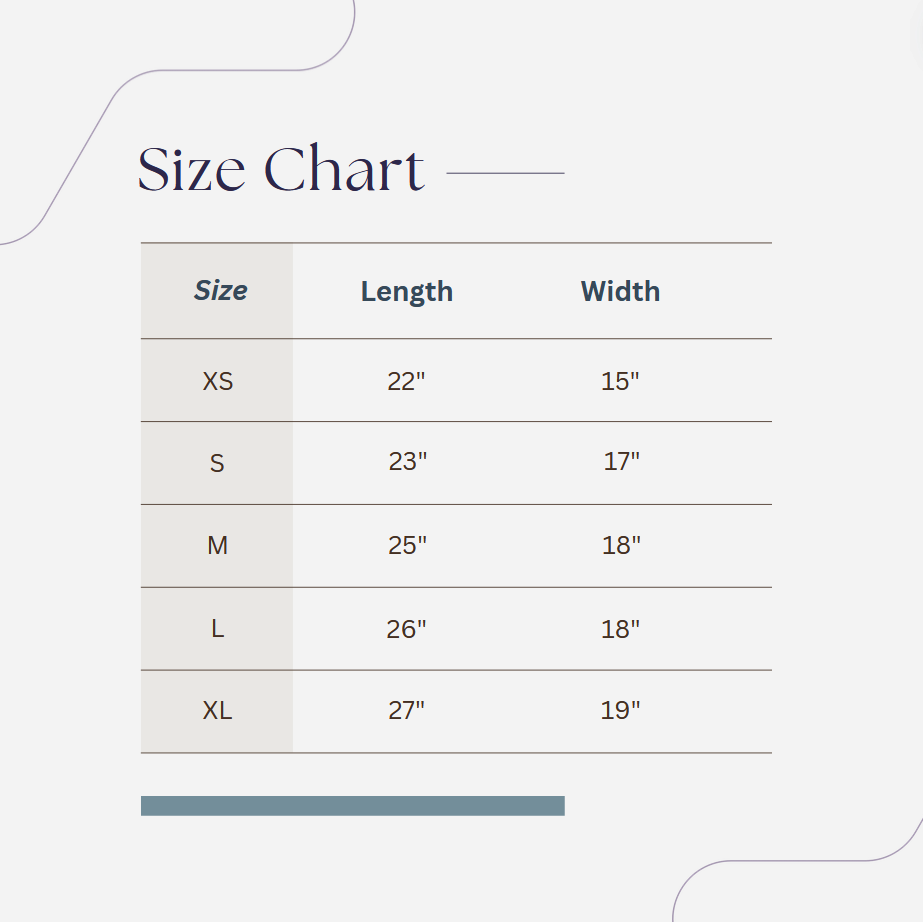This screenshot has height=922, width=923.
Task: Select the "Size" column header
Action: coord(220,291)
